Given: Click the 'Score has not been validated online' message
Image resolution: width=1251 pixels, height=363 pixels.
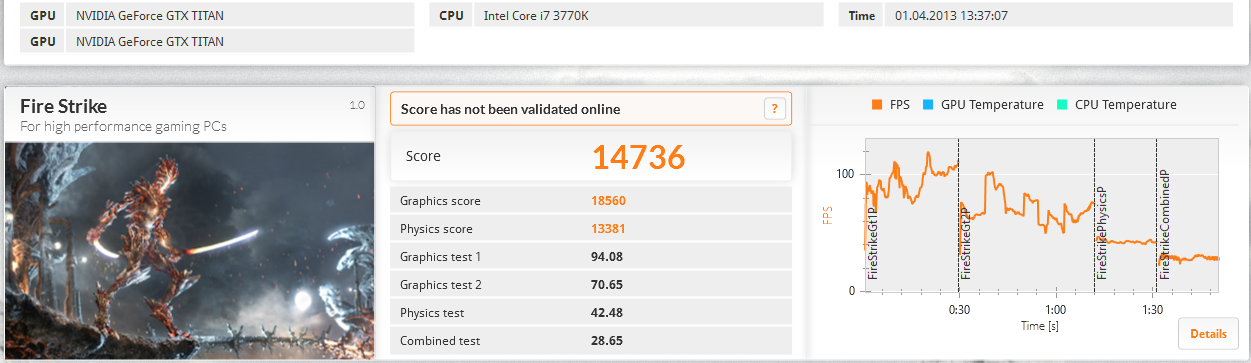Looking at the screenshot, I should [x=510, y=109].
